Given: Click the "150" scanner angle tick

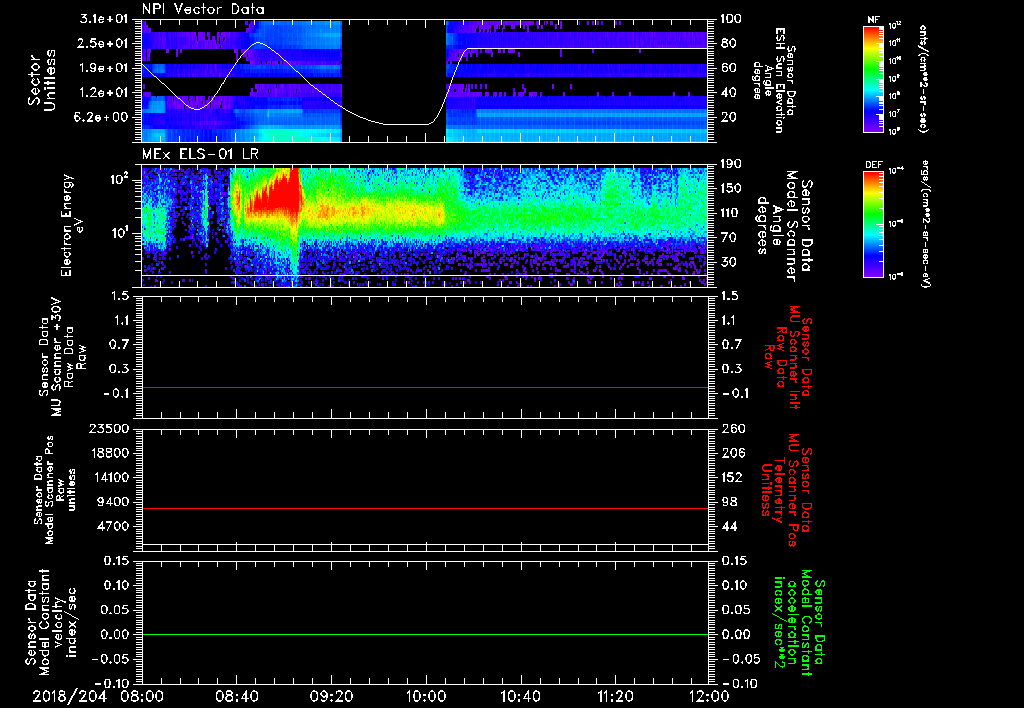Looking at the screenshot, I should pyautogui.click(x=733, y=188).
